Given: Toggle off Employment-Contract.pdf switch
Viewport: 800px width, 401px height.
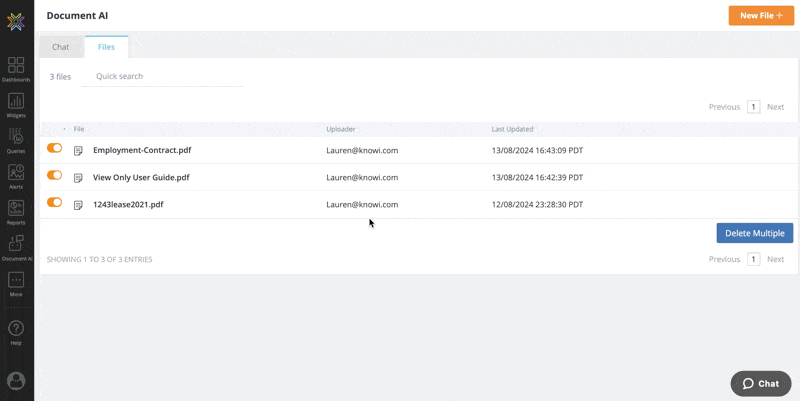Looking at the screenshot, I should point(54,148).
